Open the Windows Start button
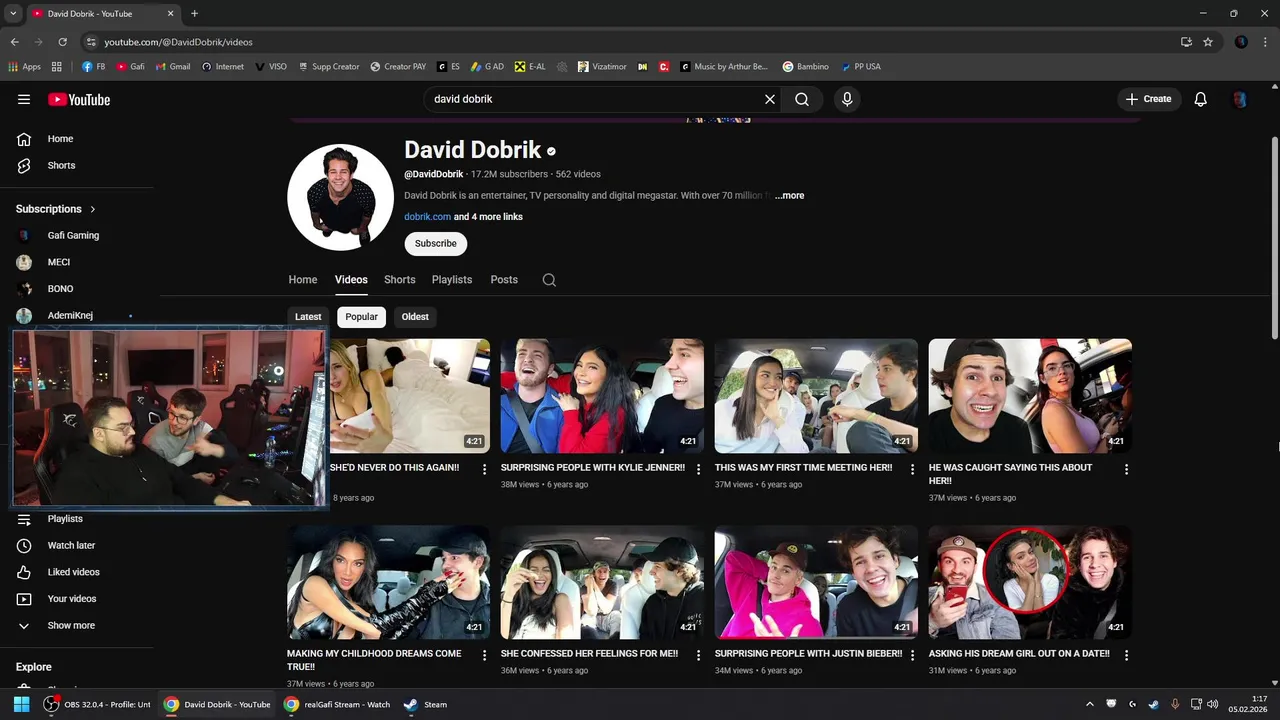Viewport: 1280px width, 720px height. 22,704
